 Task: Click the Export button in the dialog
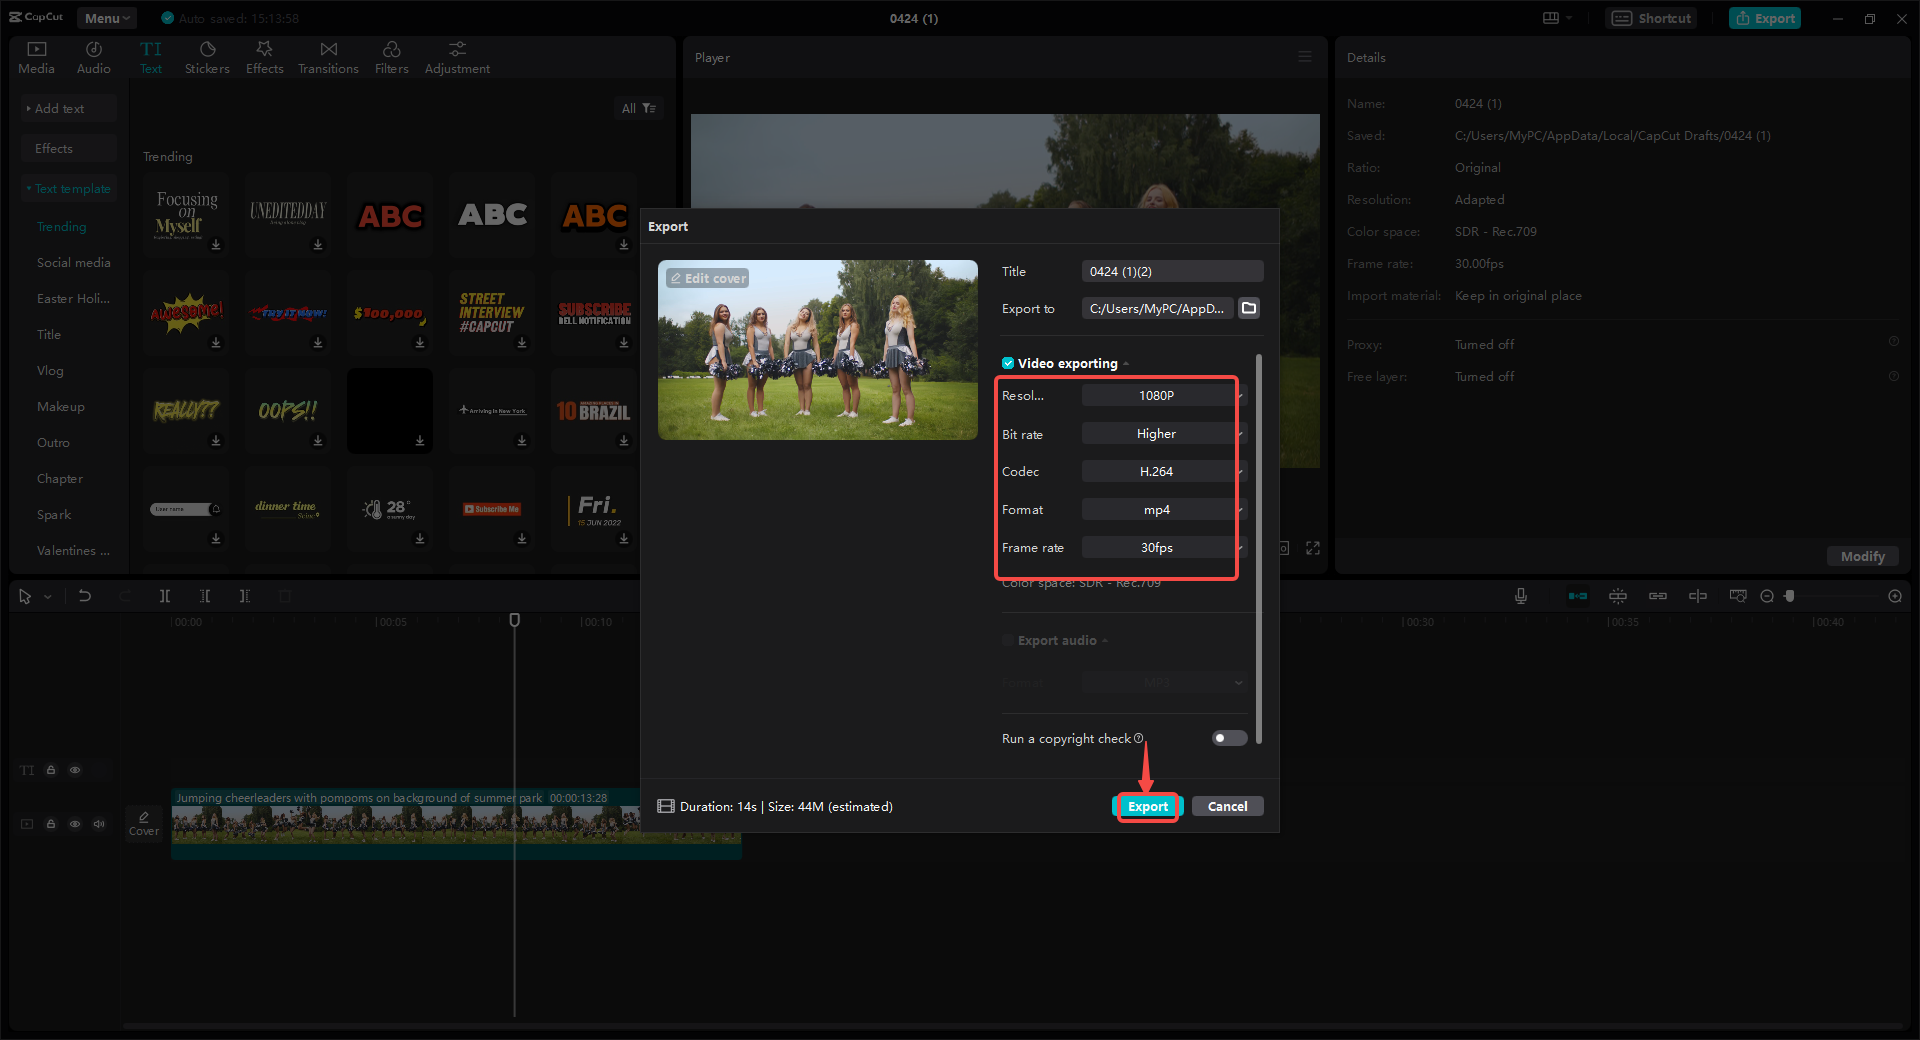pyautogui.click(x=1147, y=806)
